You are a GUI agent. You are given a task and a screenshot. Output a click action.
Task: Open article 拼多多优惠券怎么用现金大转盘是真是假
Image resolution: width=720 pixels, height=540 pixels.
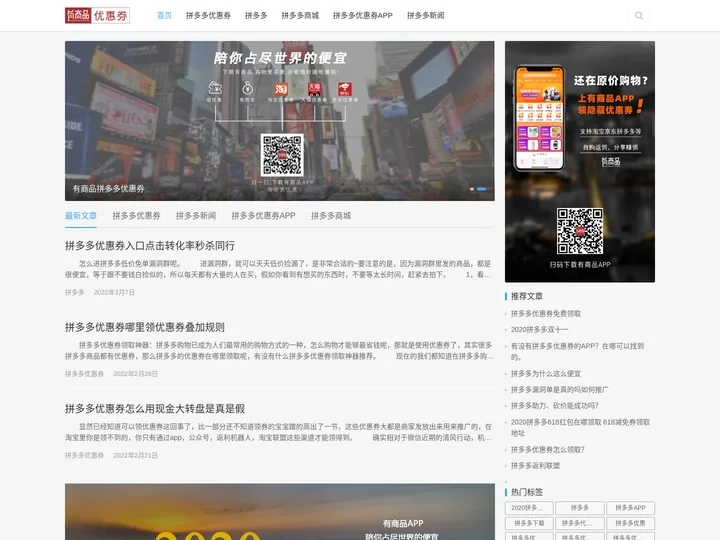click(x=155, y=409)
